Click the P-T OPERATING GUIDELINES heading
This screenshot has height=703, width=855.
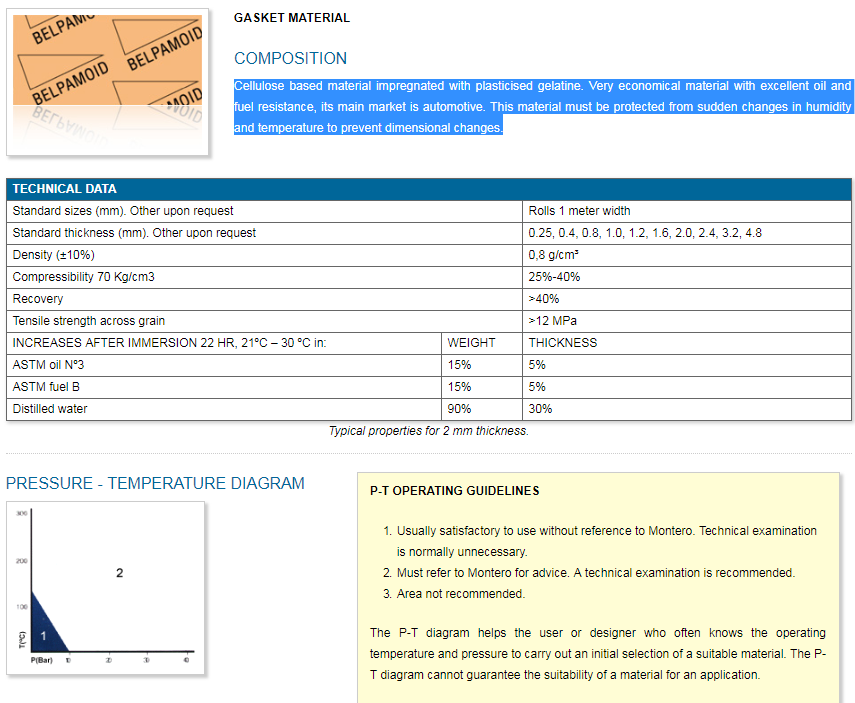click(x=454, y=491)
